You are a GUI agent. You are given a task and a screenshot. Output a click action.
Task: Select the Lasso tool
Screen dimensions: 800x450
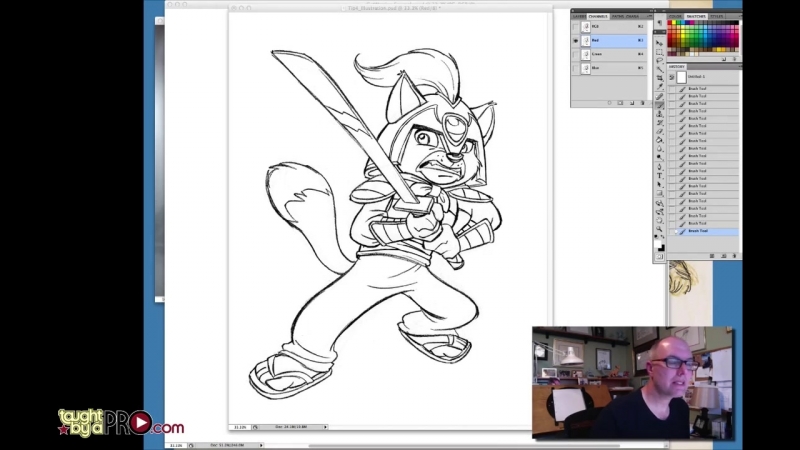click(659, 61)
